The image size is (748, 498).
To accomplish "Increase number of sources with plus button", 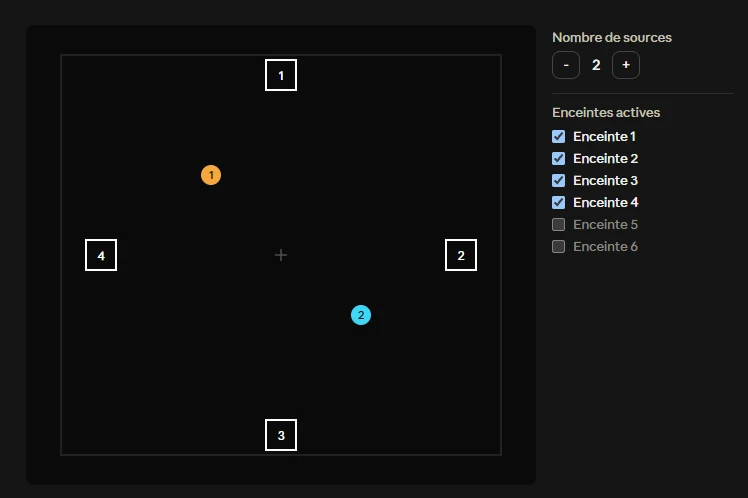I will 626,65.
